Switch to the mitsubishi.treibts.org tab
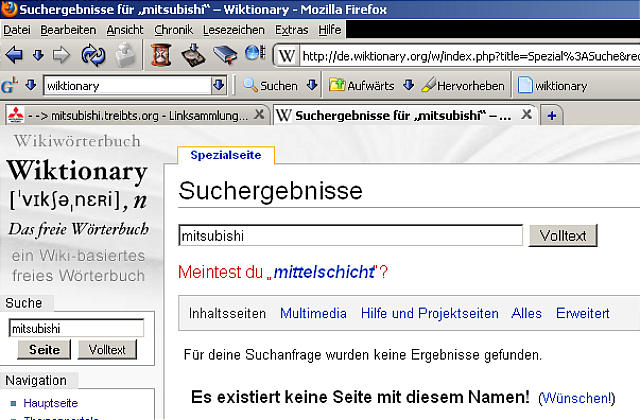640x420 pixels. pyautogui.click(x=128, y=114)
